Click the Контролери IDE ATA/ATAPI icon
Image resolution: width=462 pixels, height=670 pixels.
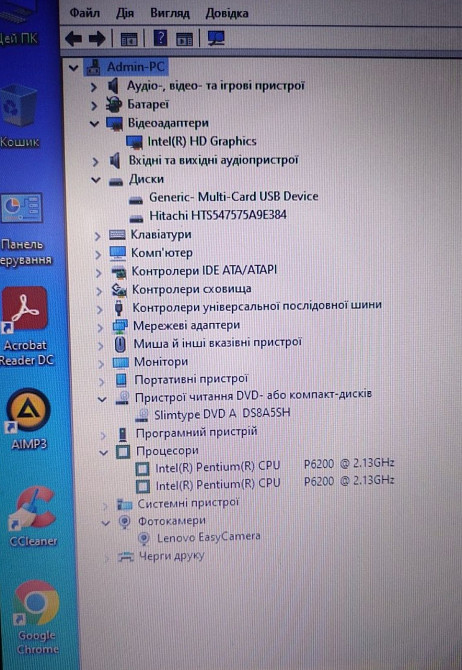point(119,272)
